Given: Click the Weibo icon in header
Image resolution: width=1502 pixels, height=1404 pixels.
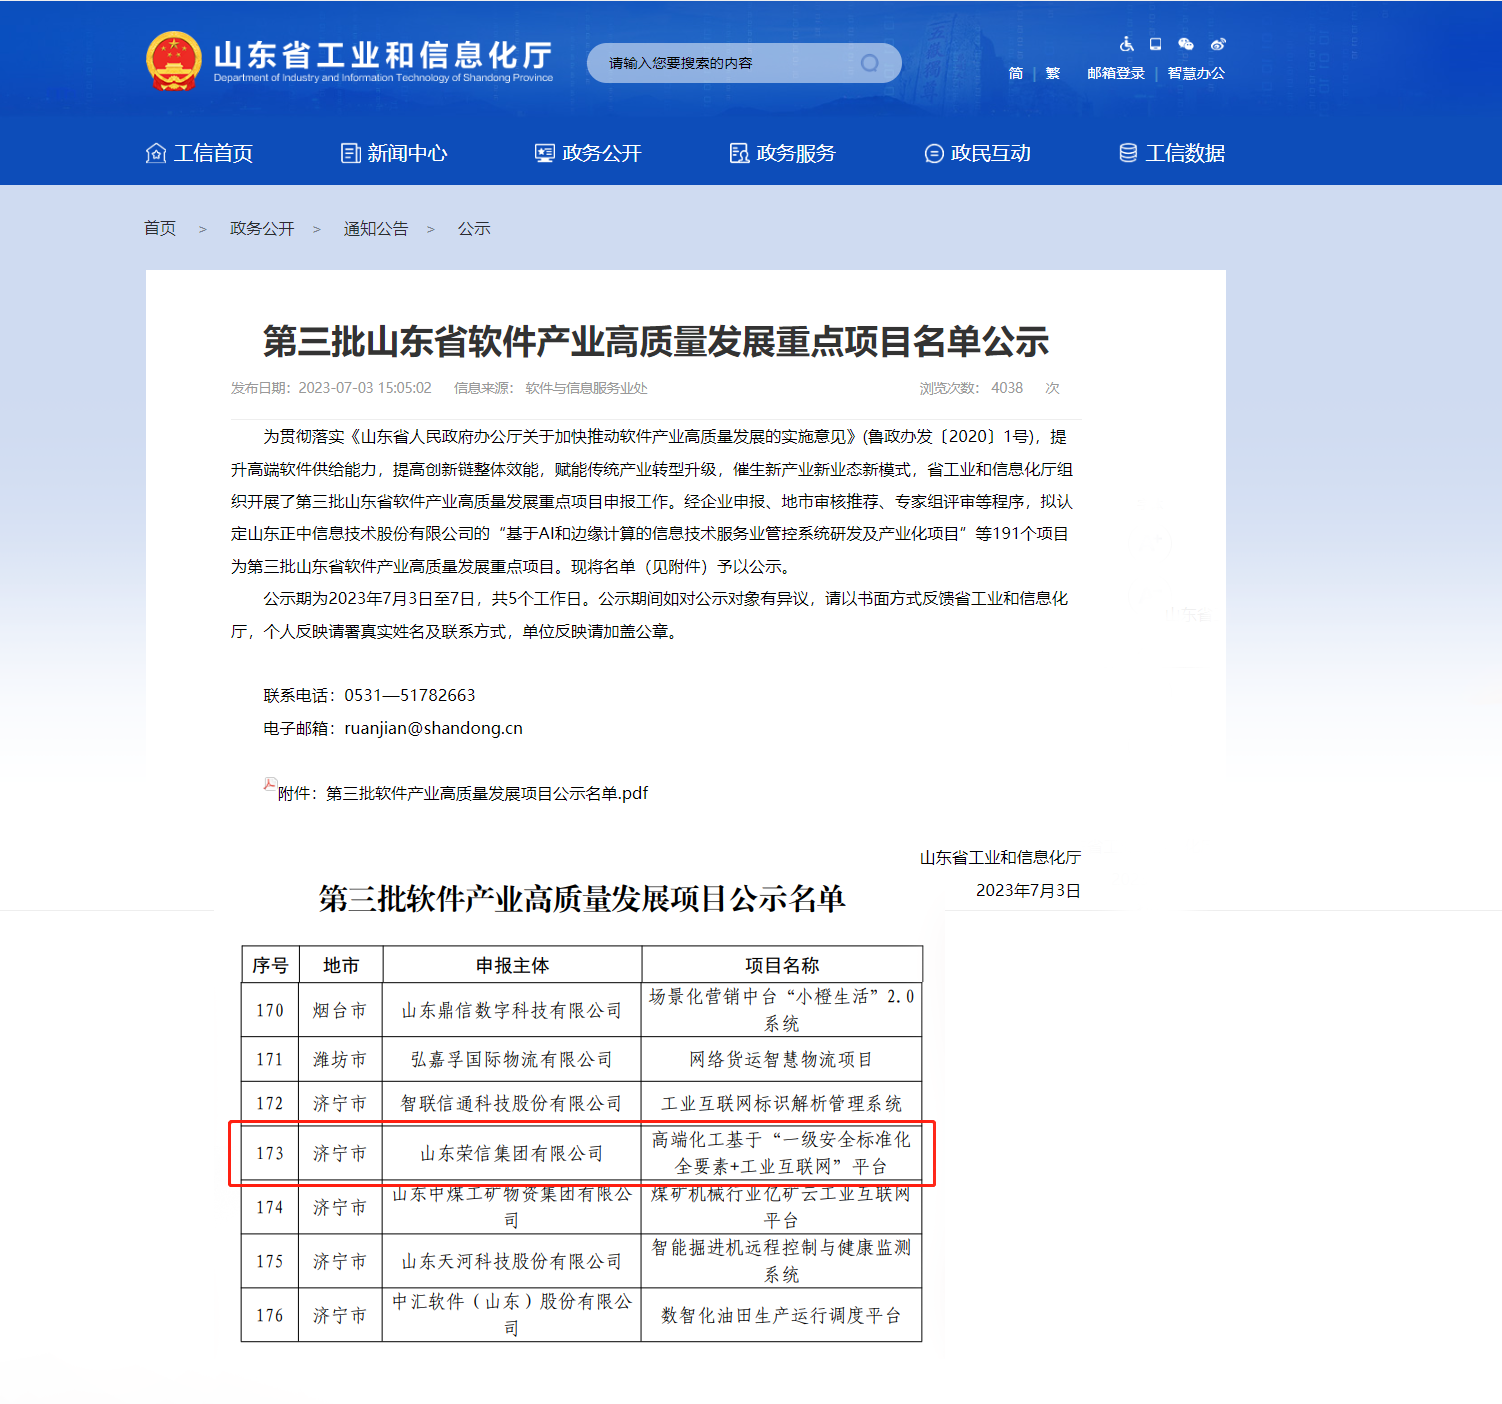Looking at the screenshot, I should point(1217,44).
